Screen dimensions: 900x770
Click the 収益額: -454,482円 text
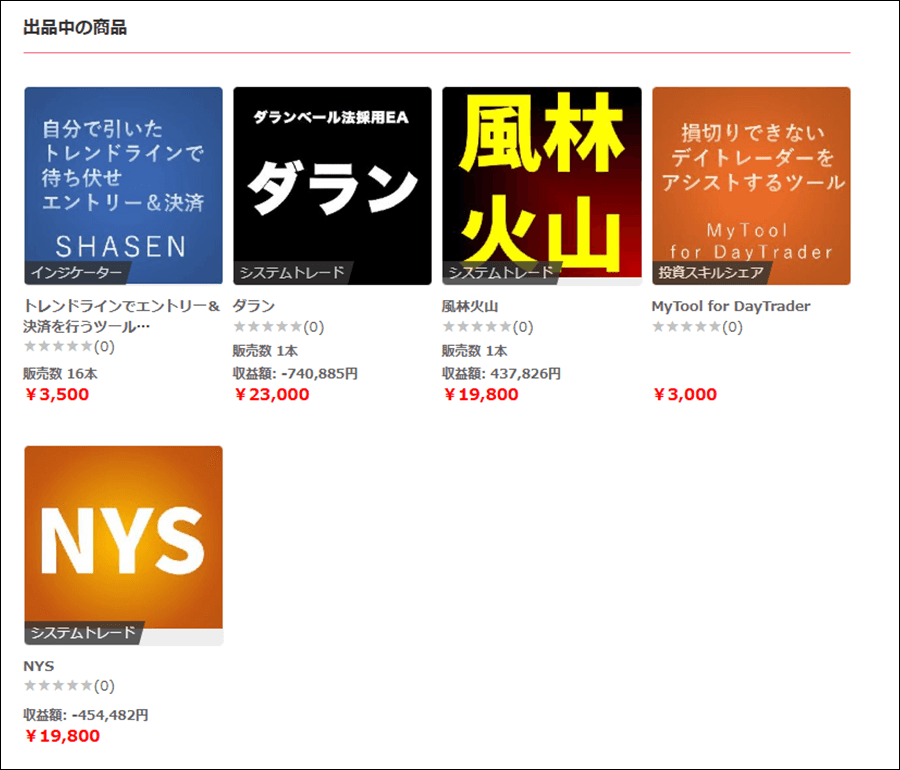(x=86, y=715)
